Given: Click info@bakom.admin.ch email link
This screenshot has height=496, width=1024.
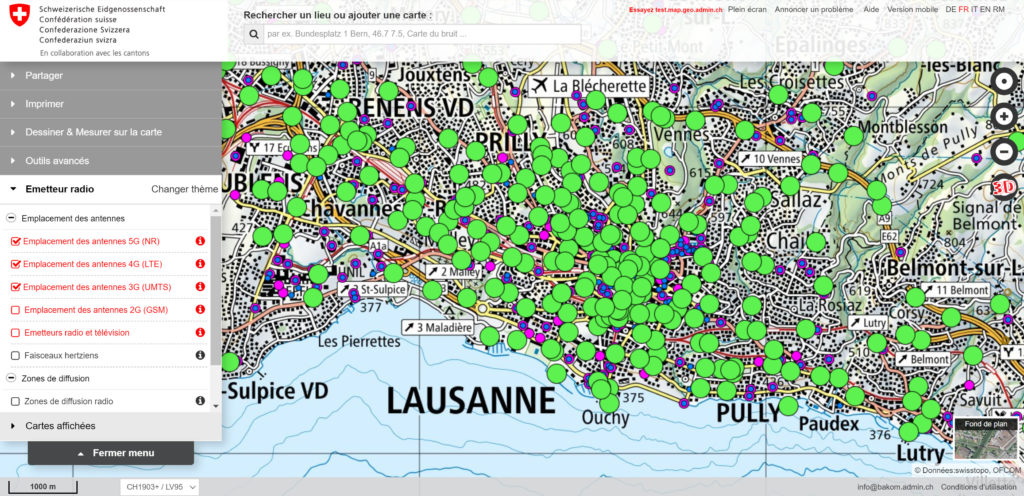Looking at the screenshot, I should pos(895,487).
